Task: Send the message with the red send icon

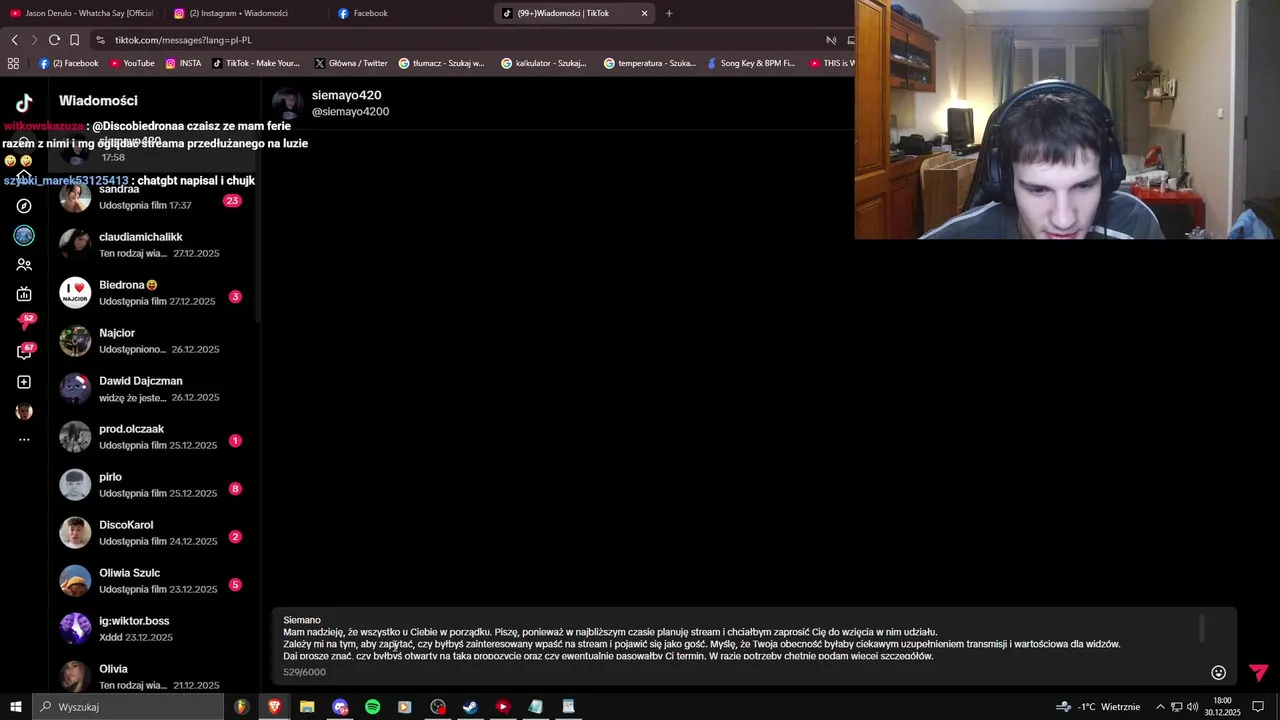Action: 1258,672
